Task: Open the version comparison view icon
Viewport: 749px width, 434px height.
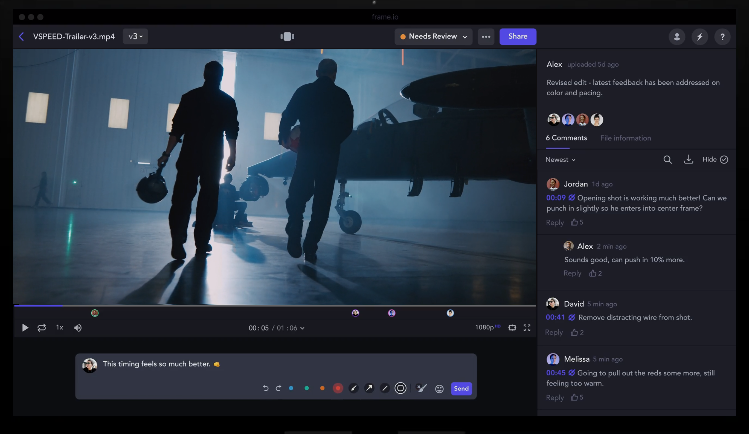Action: (287, 36)
